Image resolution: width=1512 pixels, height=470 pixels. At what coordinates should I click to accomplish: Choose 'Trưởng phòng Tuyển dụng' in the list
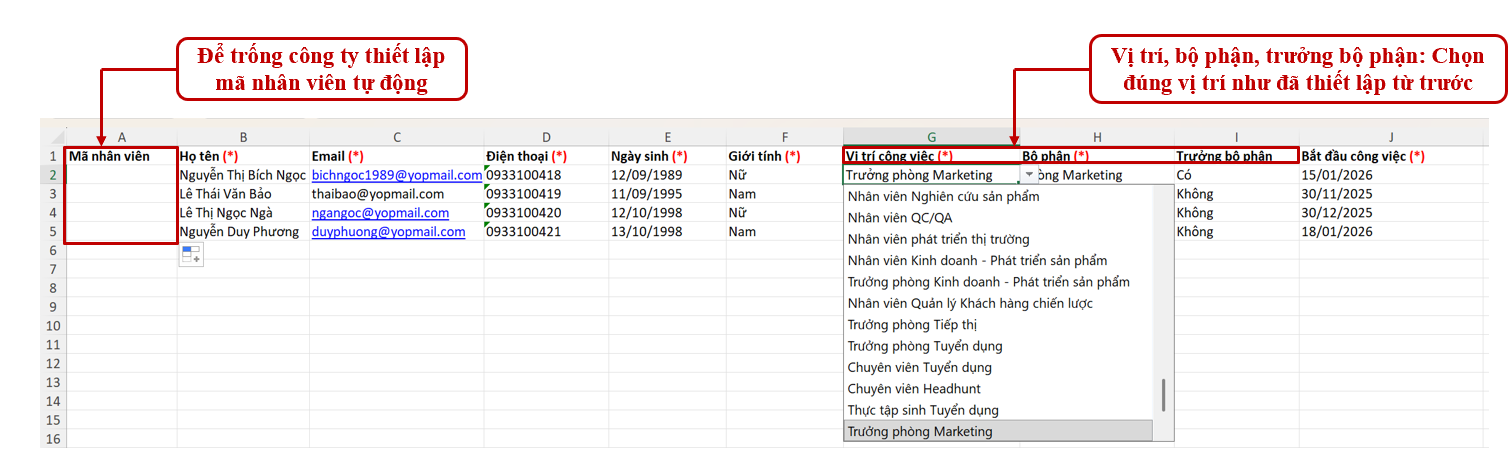[x=924, y=346]
